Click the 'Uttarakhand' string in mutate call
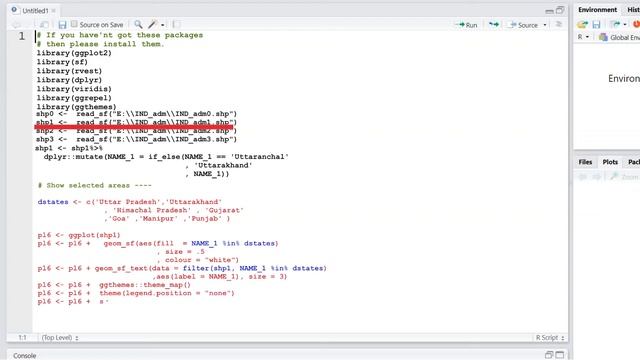 tap(223, 165)
